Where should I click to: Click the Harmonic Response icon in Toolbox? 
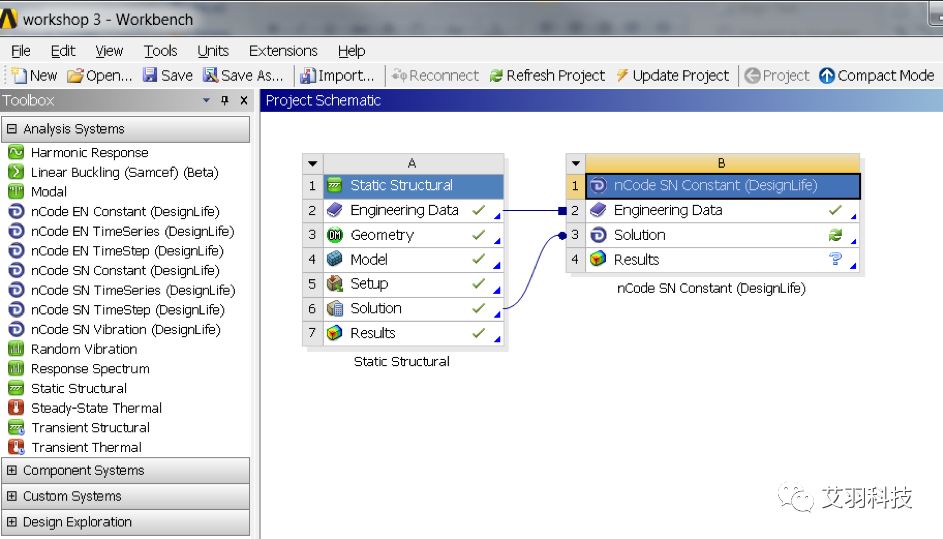point(16,152)
